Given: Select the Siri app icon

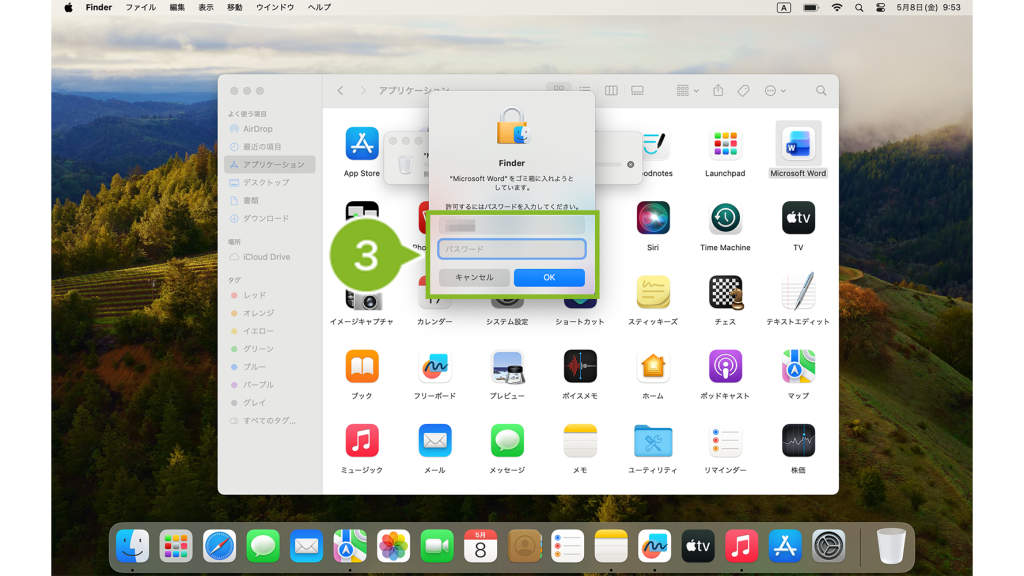Looking at the screenshot, I should coord(653,217).
